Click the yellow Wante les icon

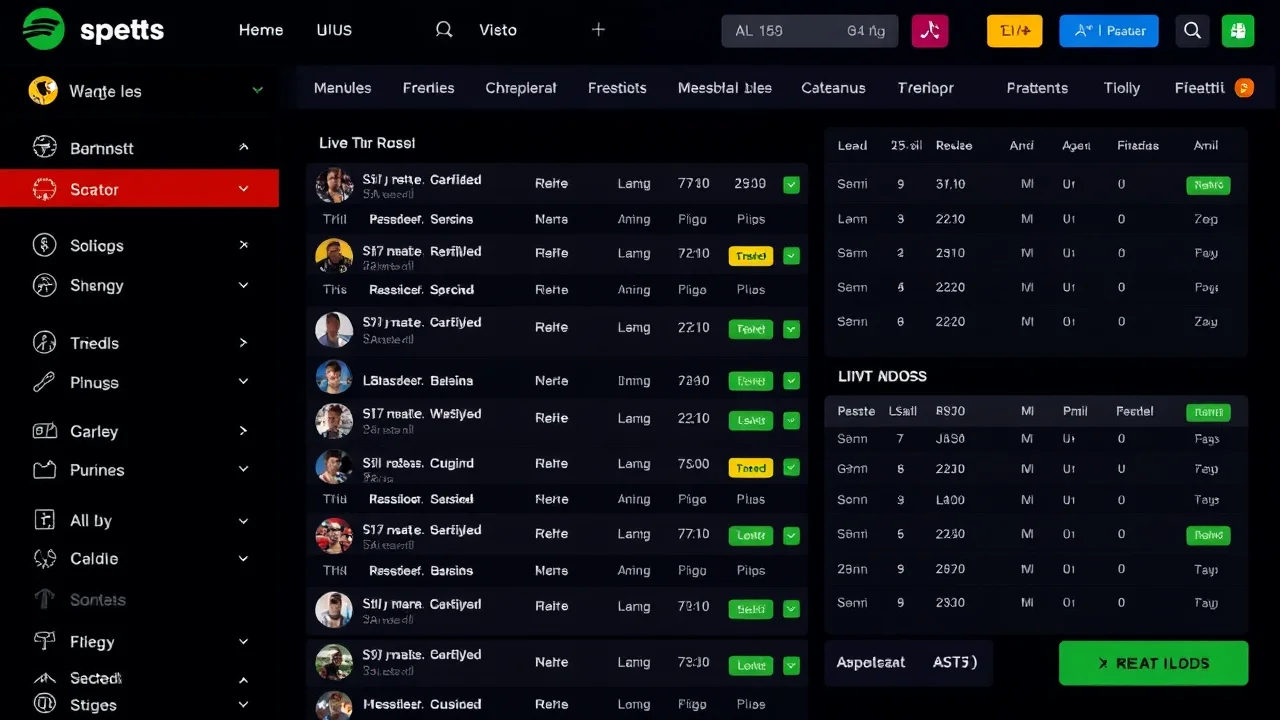[x=43, y=91]
